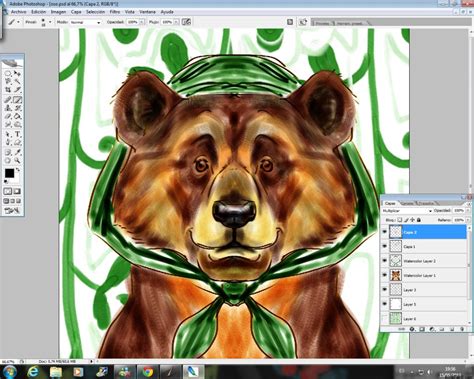This screenshot has height=379, width=474.
Task: Open the status bar info arrow
Action: click(x=92, y=361)
